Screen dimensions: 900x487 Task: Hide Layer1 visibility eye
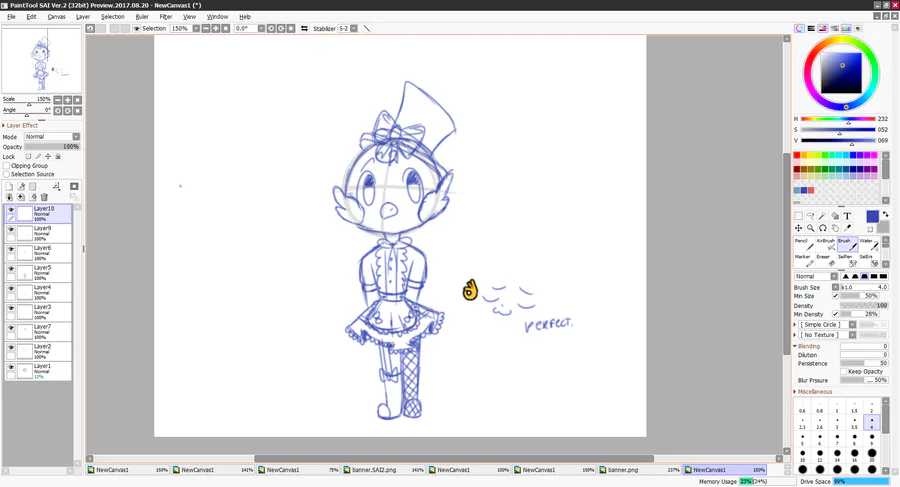click(11, 366)
